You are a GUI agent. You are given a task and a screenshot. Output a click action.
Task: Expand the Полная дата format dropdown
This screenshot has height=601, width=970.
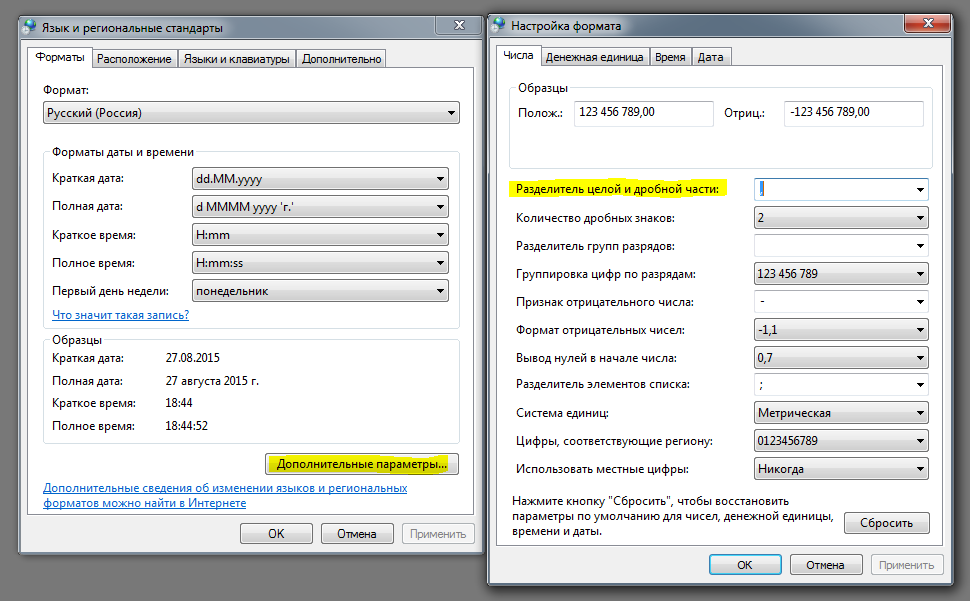coord(320,207)
